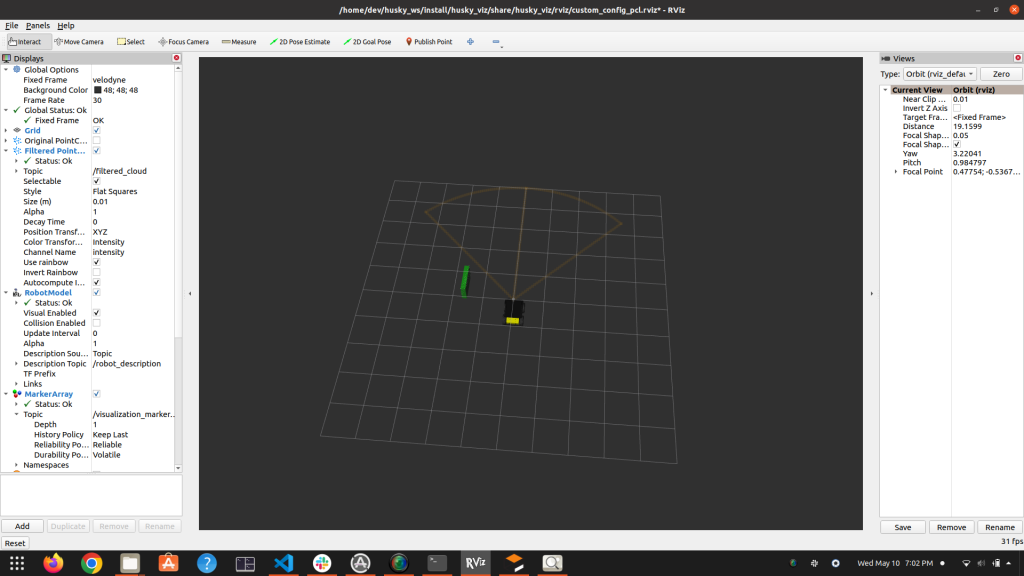Choose the 2D Pose Estimate tool
The image size is (1024, 576).
[x=300, y=42]
